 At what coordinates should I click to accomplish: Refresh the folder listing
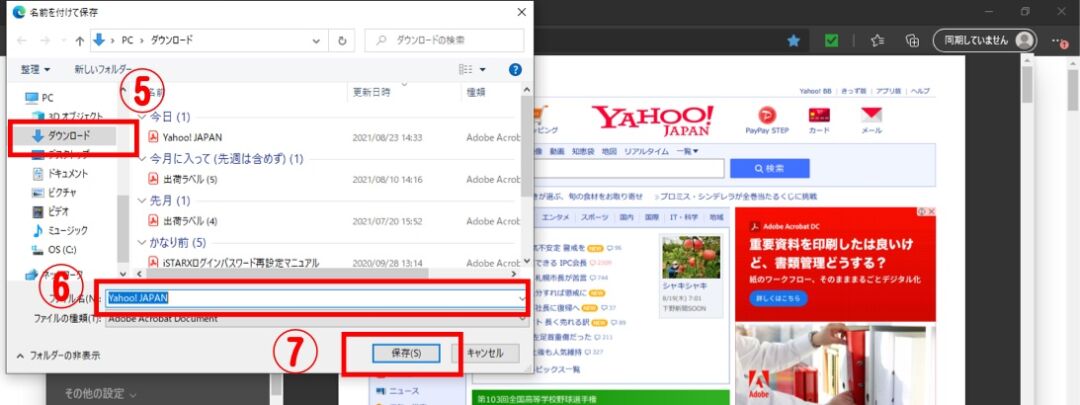[x=342, y=41]
